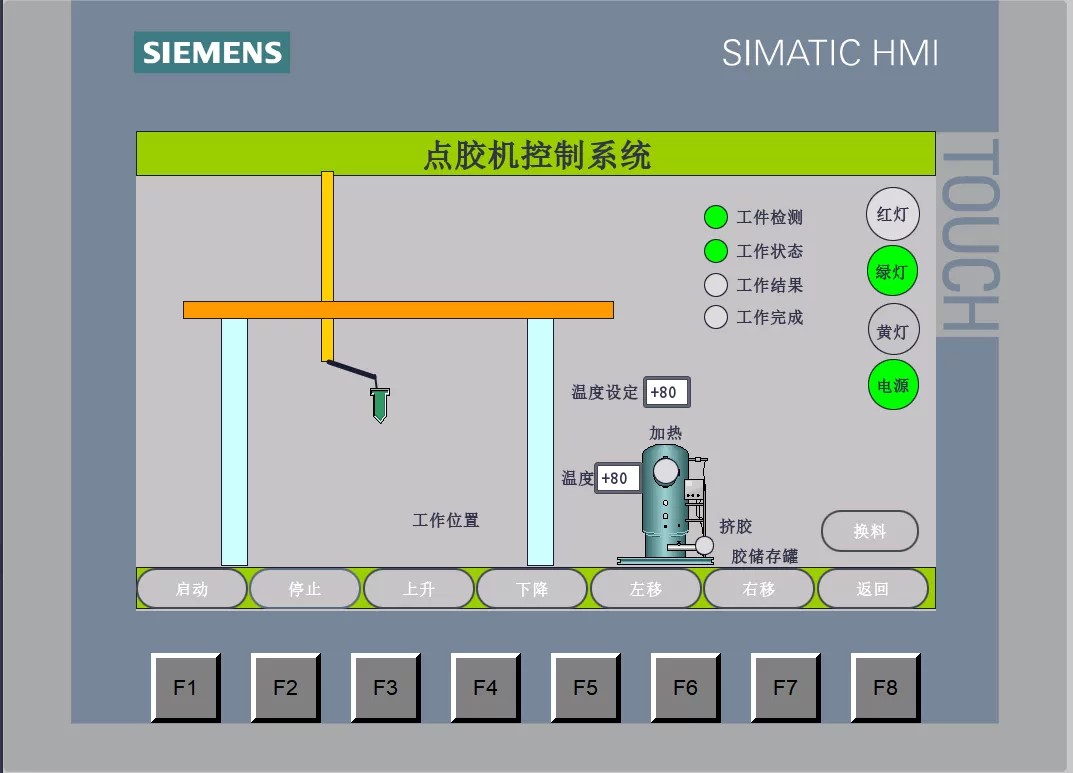The width and height of the screenshot is (1073, 773).
Task: Select the 左移 (Move Left) control
Action: click(645, 588)
